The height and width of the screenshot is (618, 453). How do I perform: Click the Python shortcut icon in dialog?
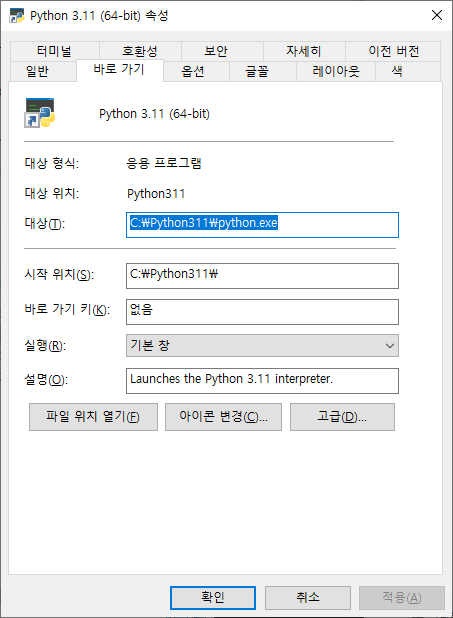pos(40,113)
